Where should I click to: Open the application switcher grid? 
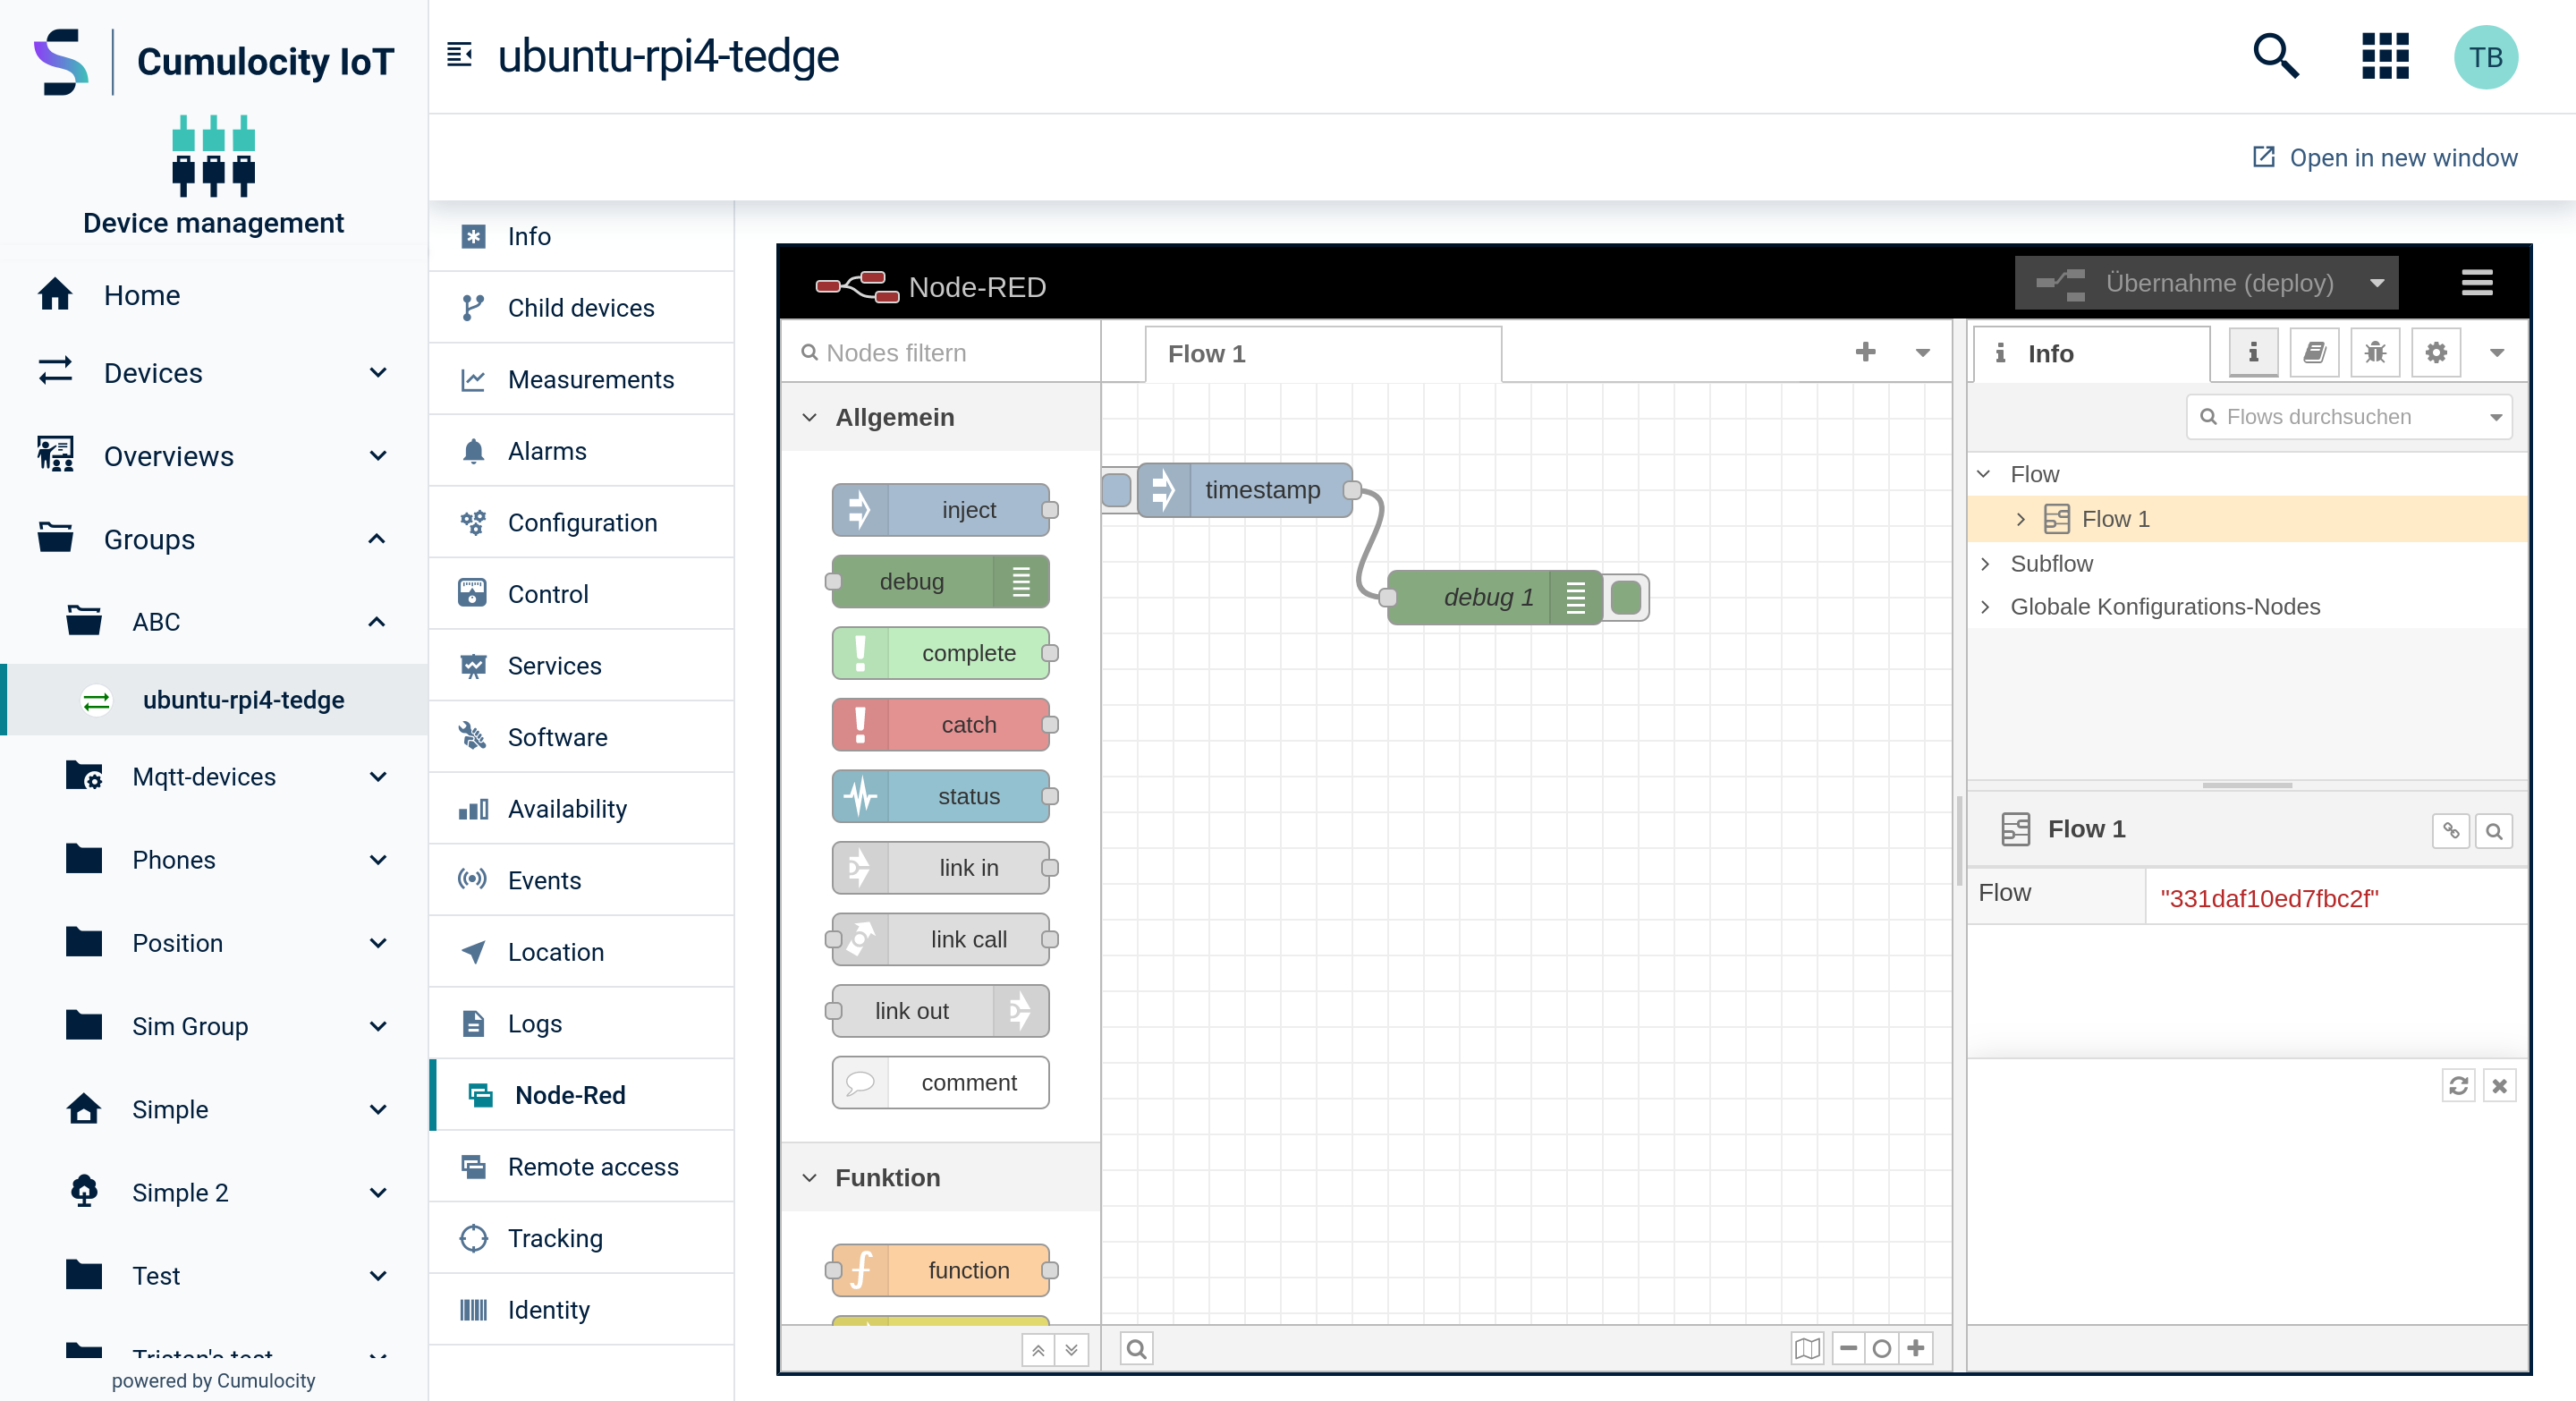[x=2385, y=56]
